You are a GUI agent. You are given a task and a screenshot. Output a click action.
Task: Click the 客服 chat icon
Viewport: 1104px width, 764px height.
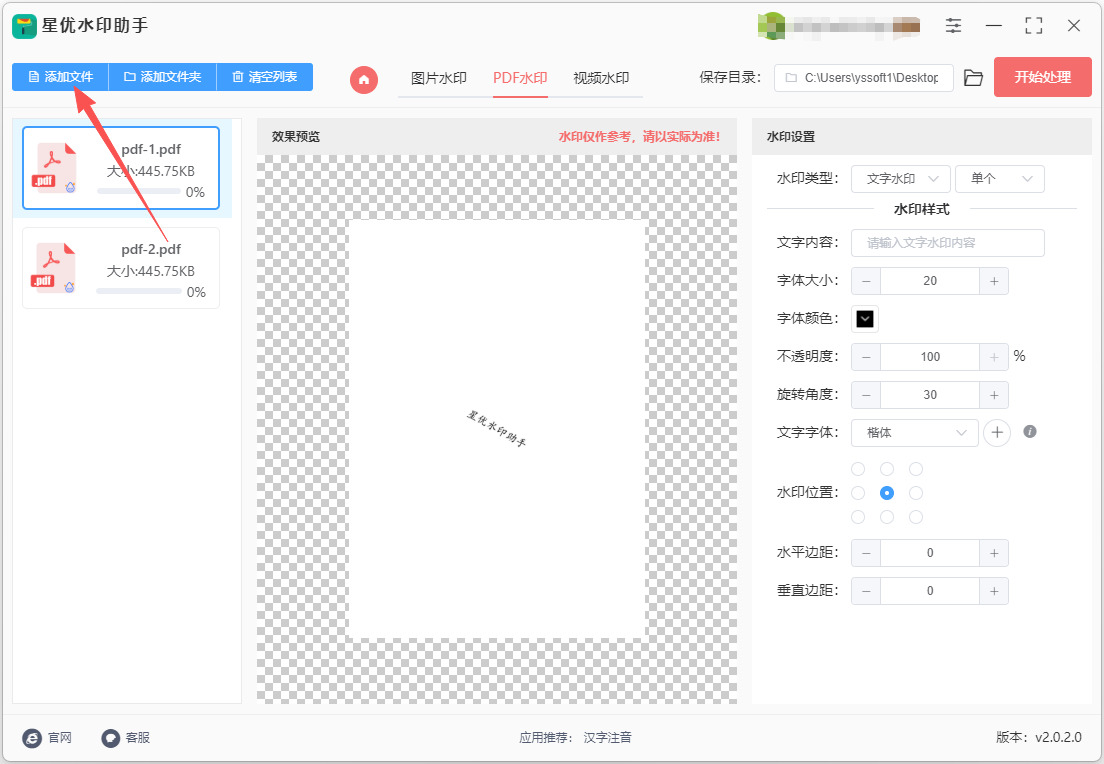point(111,738)
